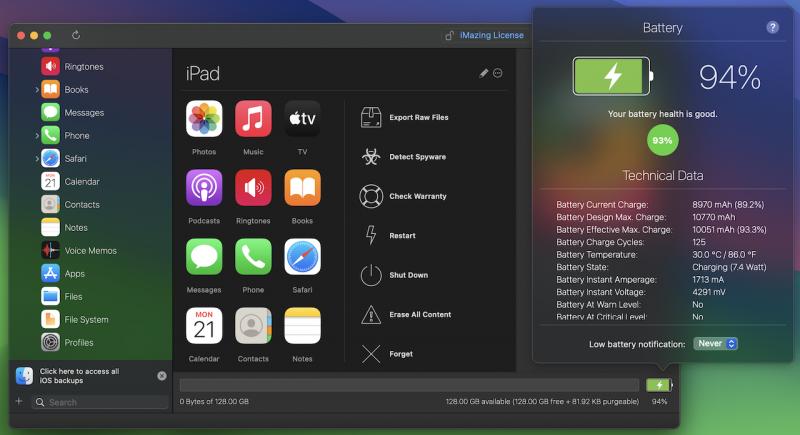This screenshot has width=800, height=435.
Task: Select Books in the sidebar
Action: 65,89
